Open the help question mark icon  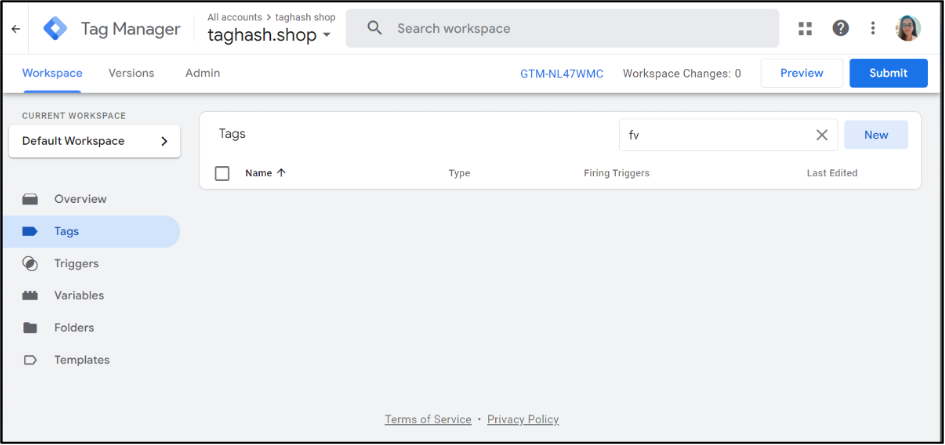pyautogui.click(x=840, y=28)
